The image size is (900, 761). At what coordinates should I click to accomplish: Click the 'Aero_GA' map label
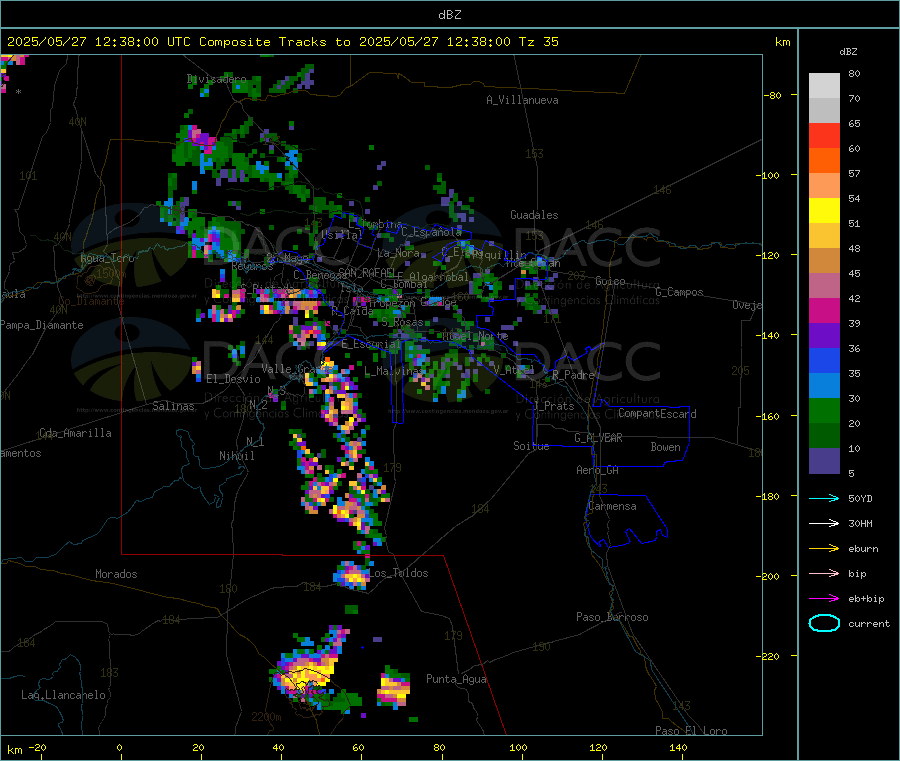pos(598,470)
